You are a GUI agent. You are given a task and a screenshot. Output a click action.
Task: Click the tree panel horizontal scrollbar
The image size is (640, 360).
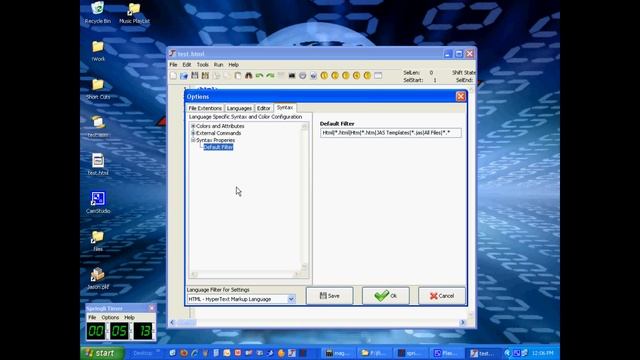(x=246, y=274)
